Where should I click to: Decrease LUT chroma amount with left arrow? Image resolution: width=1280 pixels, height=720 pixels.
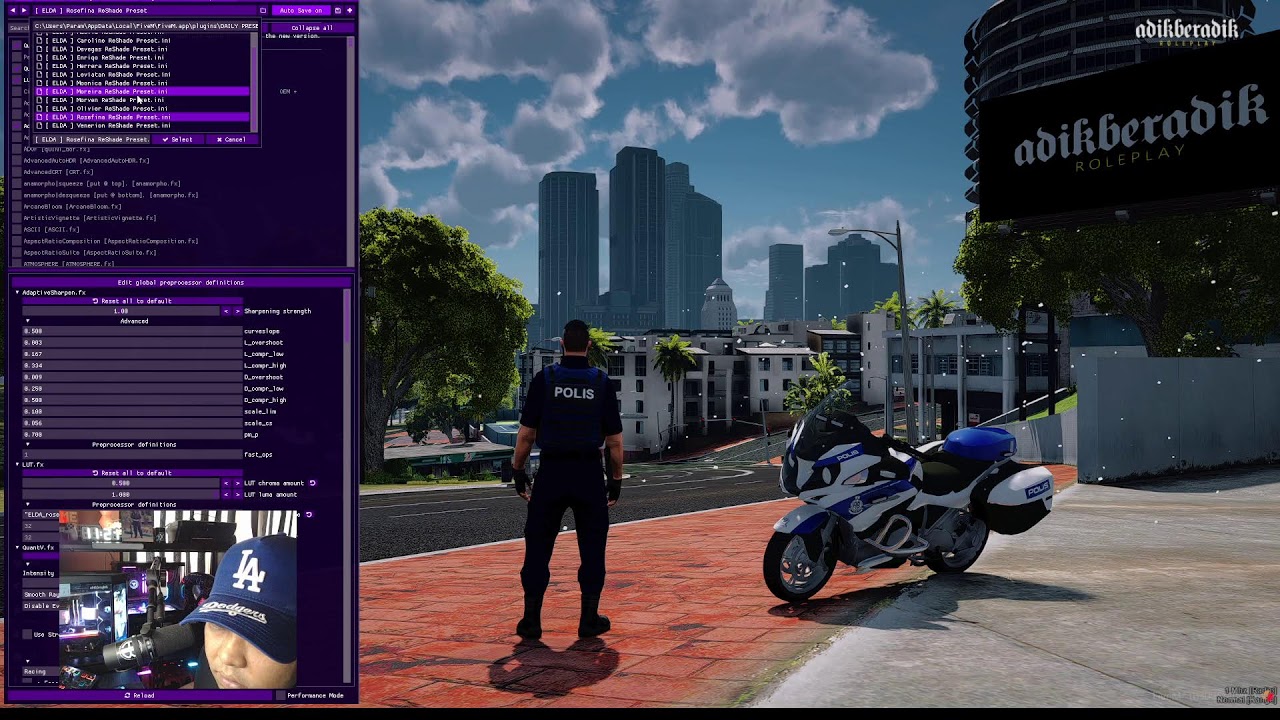point(226,483)
